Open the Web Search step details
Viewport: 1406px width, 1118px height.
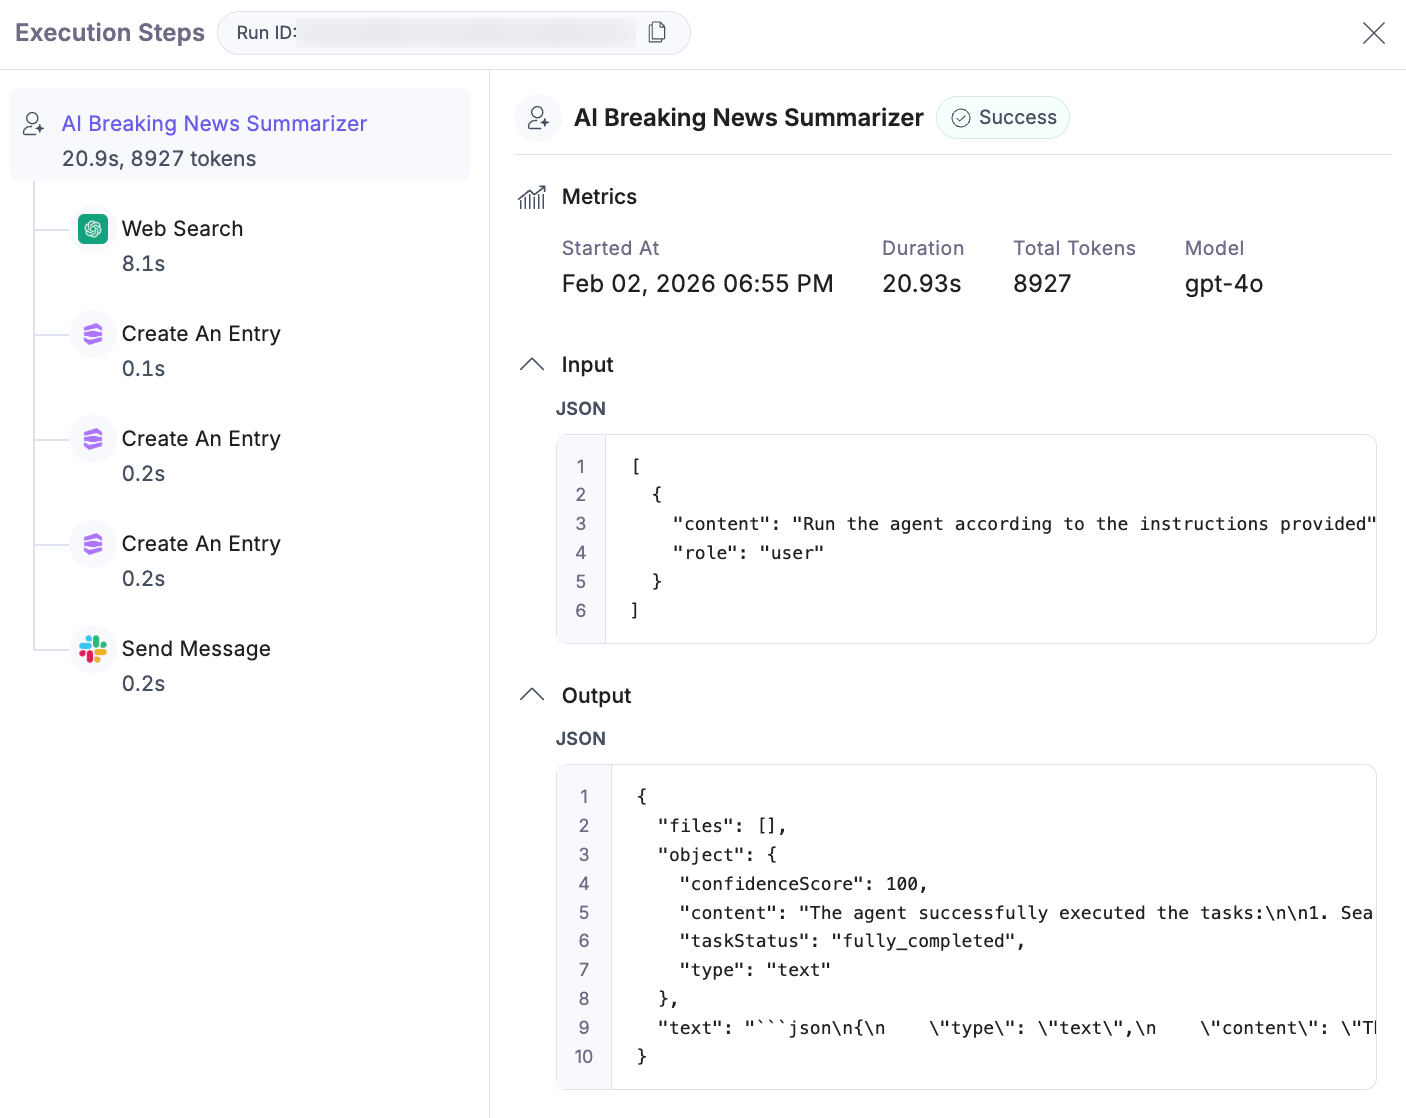tap(182, 229)
